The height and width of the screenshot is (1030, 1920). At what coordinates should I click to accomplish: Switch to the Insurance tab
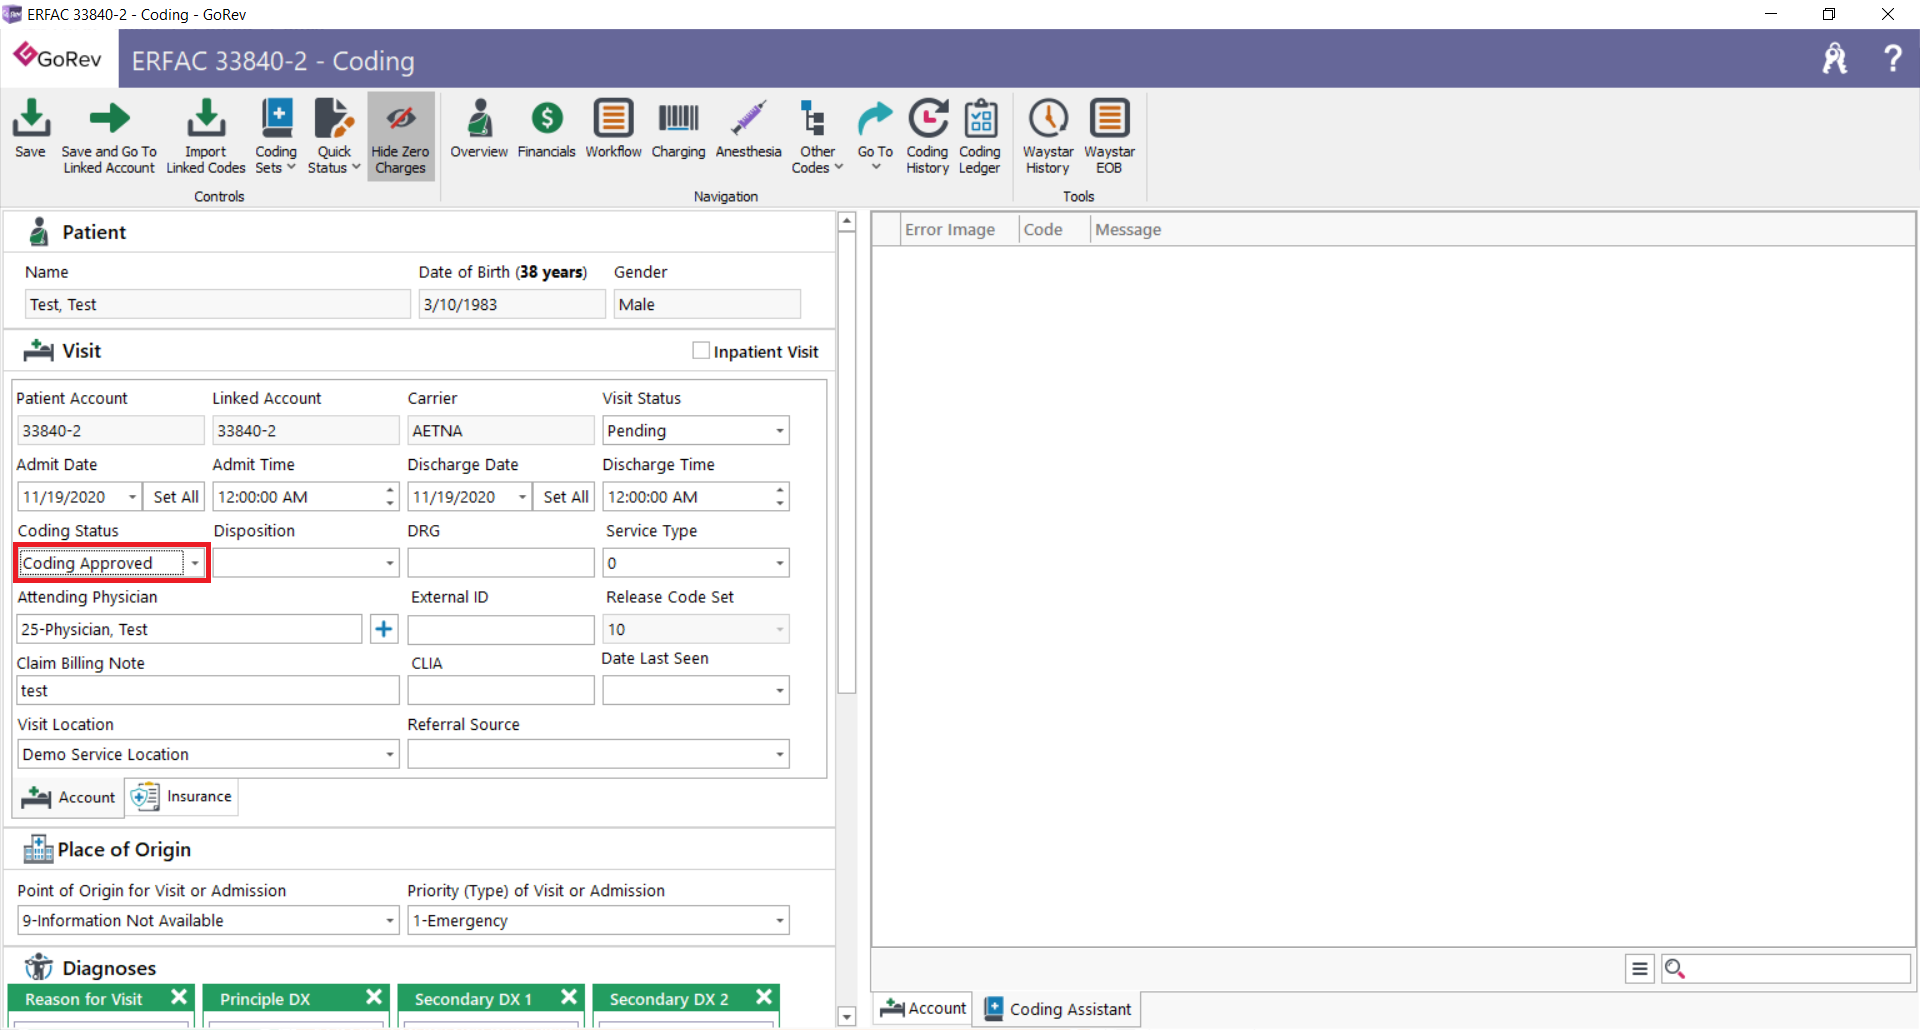click(x=182, y=797)
